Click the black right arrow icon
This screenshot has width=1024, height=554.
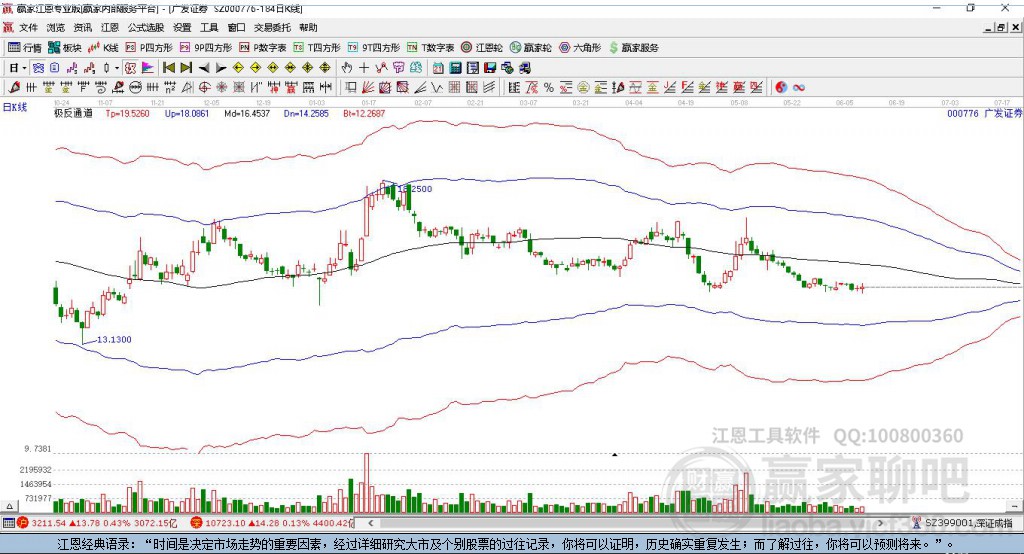[x=221, y=68]
